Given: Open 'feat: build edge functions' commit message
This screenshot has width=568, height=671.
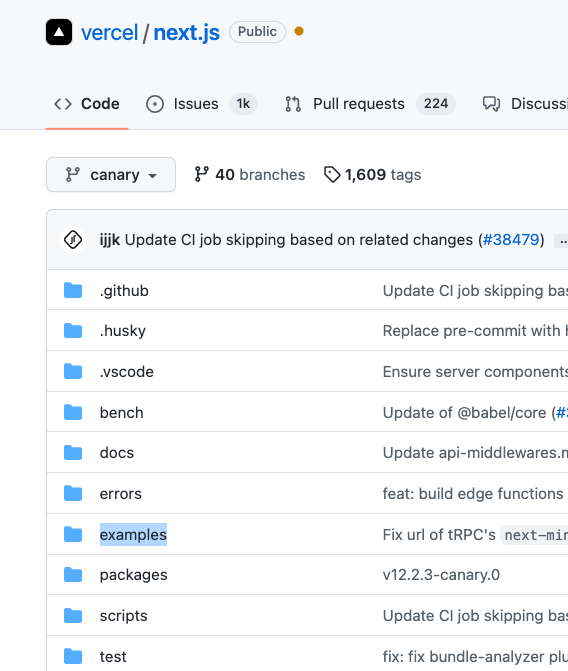Looking at the screenshot, I should click(473, 494).
